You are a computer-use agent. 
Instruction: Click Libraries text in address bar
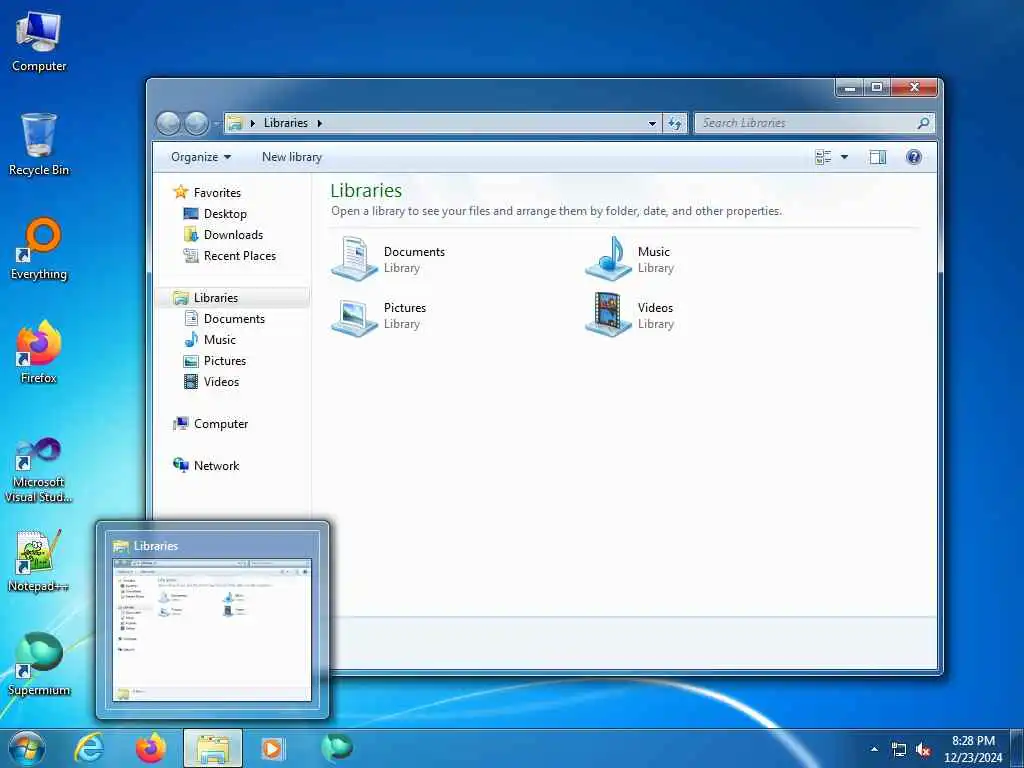(285, 123)
